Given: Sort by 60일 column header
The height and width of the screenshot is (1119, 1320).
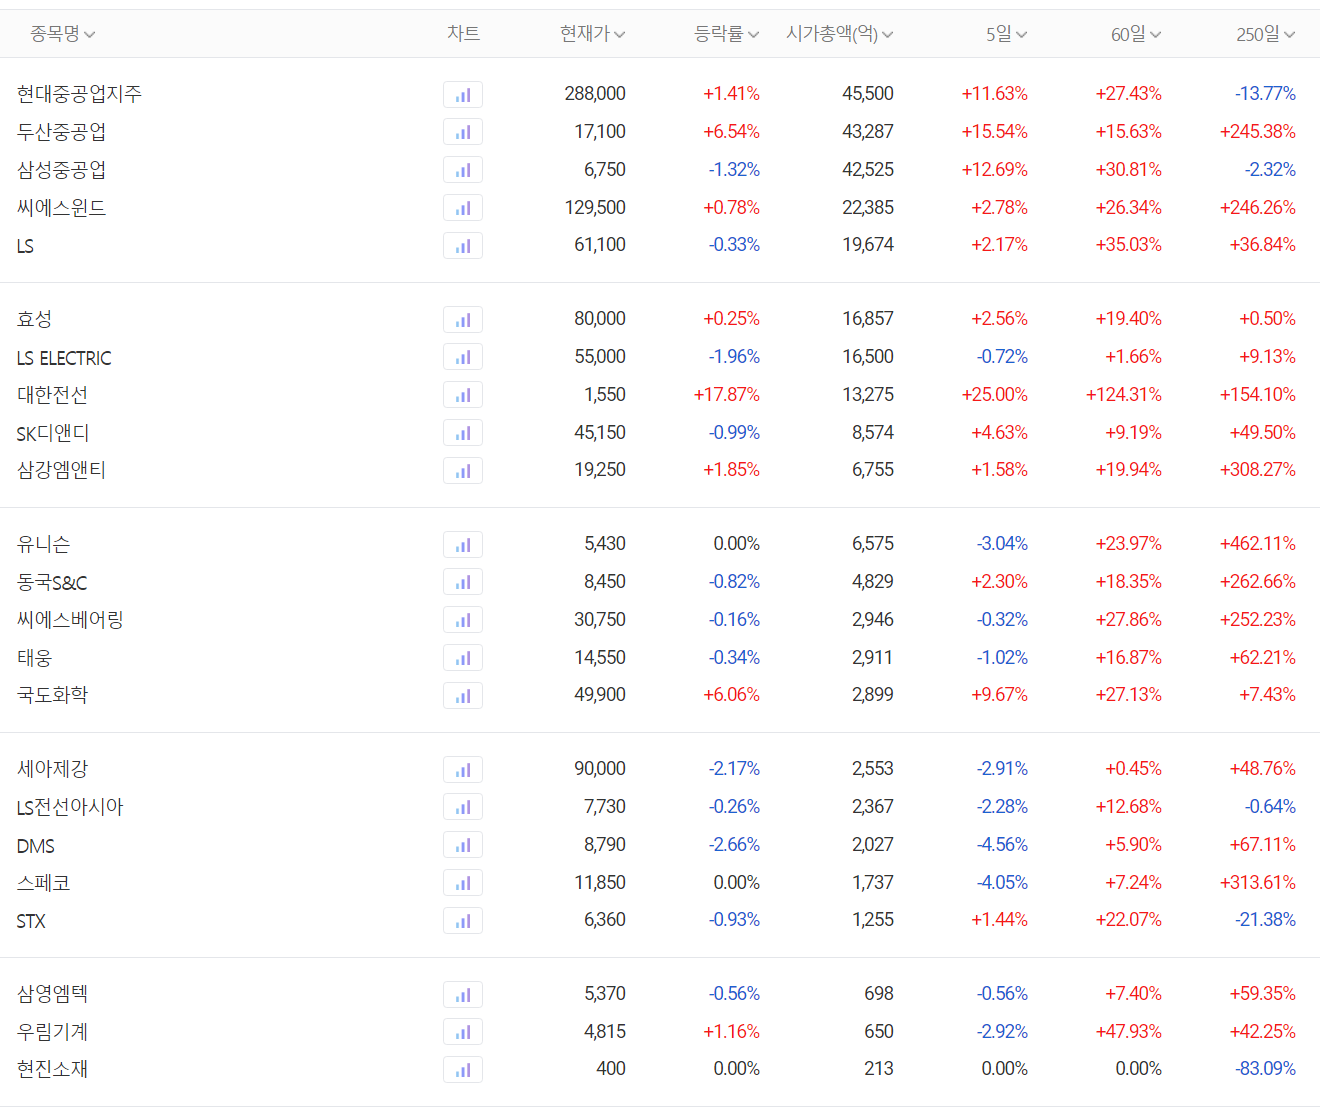Looking at the screenshot, I should [x=1136, y=34].
